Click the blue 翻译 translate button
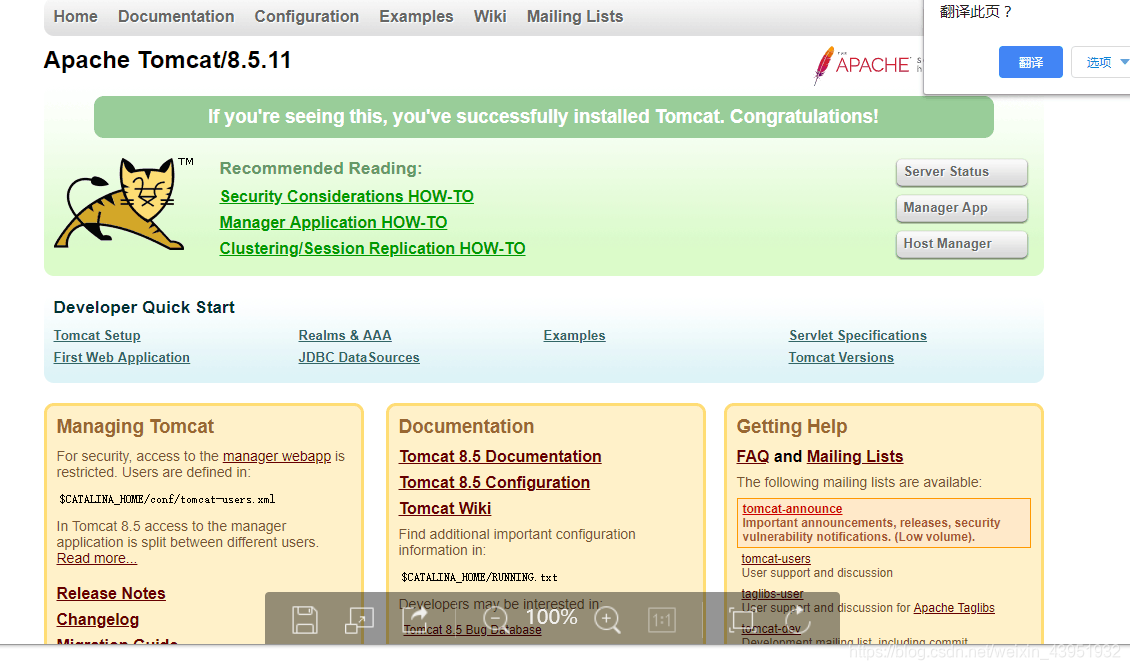 pyautogui.click(x=1031, y=62)
